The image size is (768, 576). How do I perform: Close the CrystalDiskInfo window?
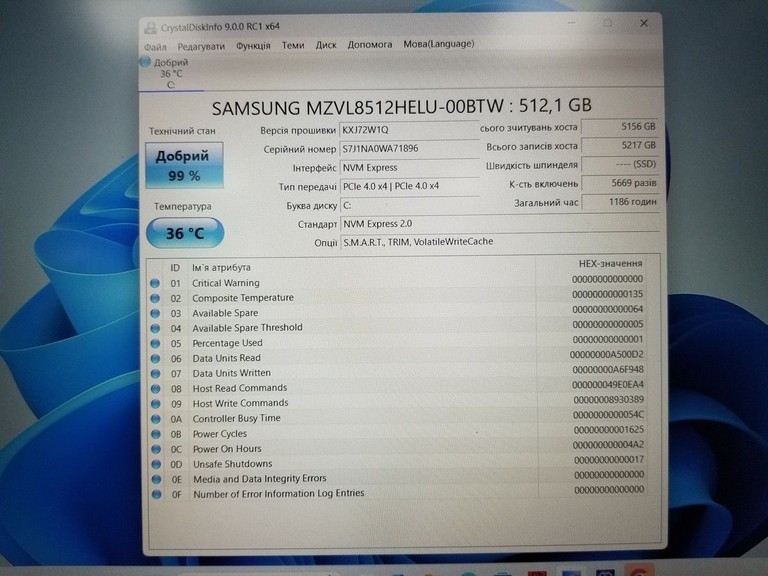644,23
